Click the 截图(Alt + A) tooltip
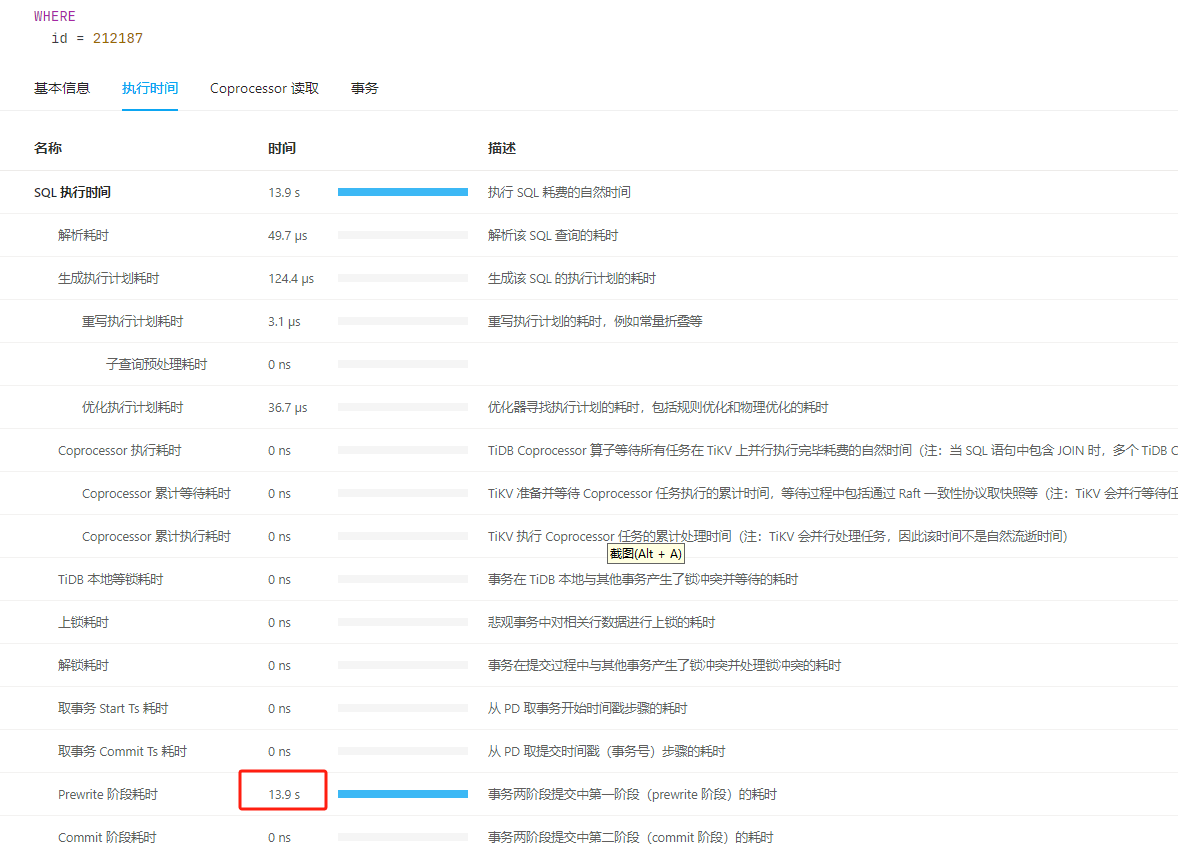The height and width of the screenshot is (857, 1178). (645, 554)
